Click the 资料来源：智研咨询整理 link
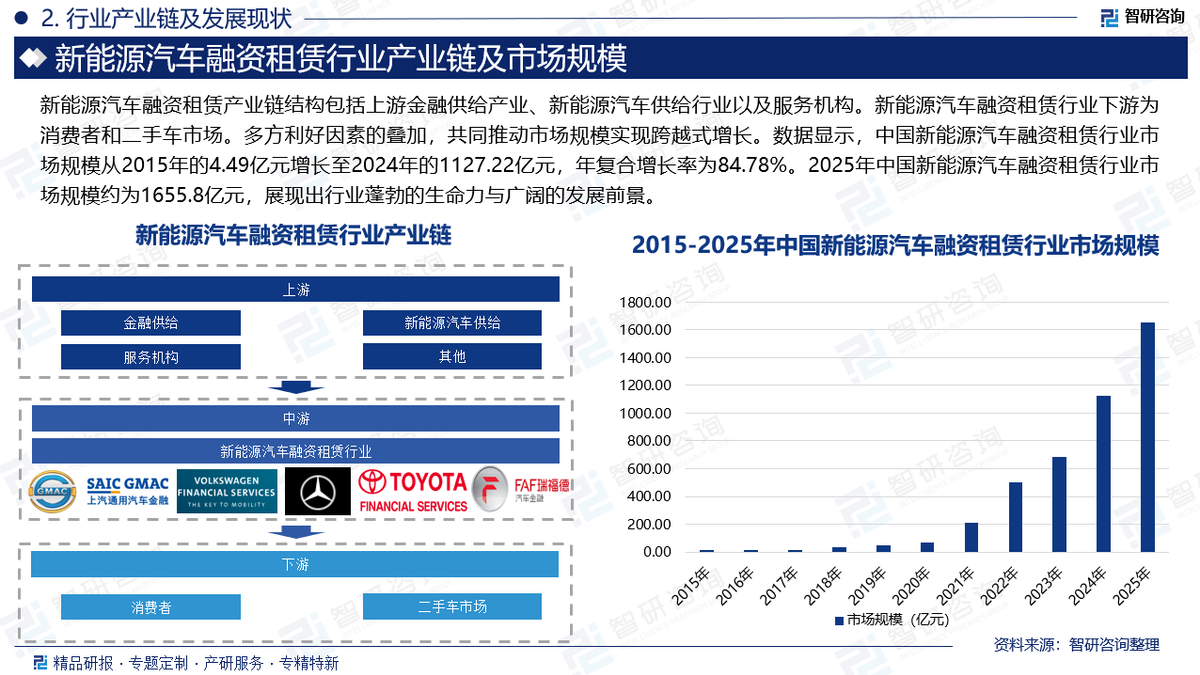 [1075, 645]
